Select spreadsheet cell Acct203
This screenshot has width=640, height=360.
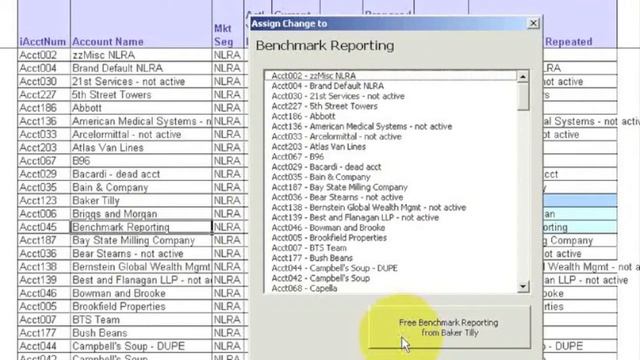[x=44, y=148]
